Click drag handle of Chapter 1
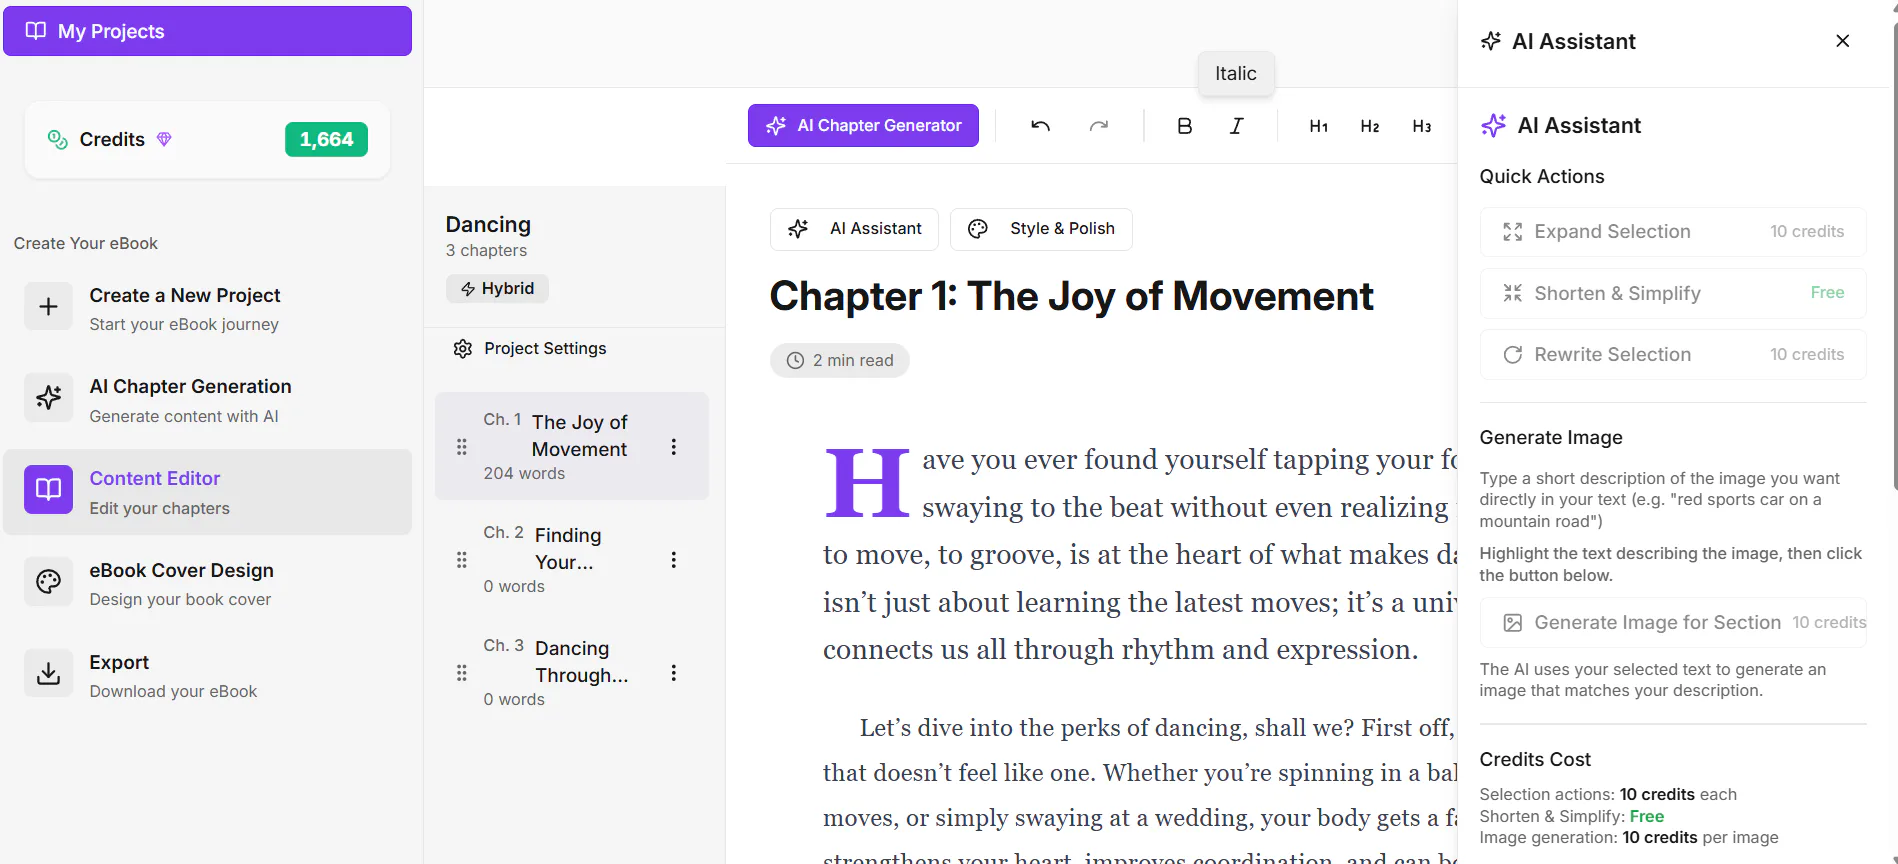Screen dimensions: 1898x864 coord(461,447)
